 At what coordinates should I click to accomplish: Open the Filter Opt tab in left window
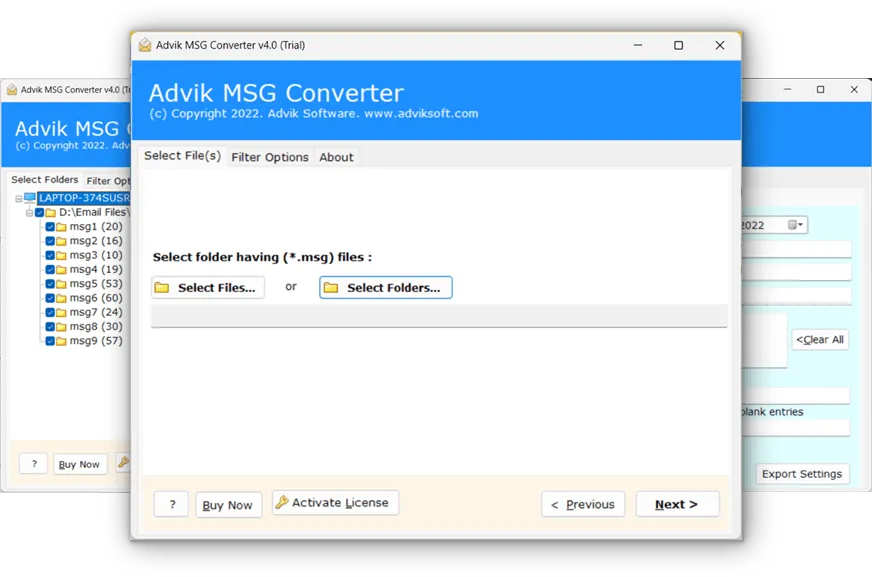click(108, 181)
